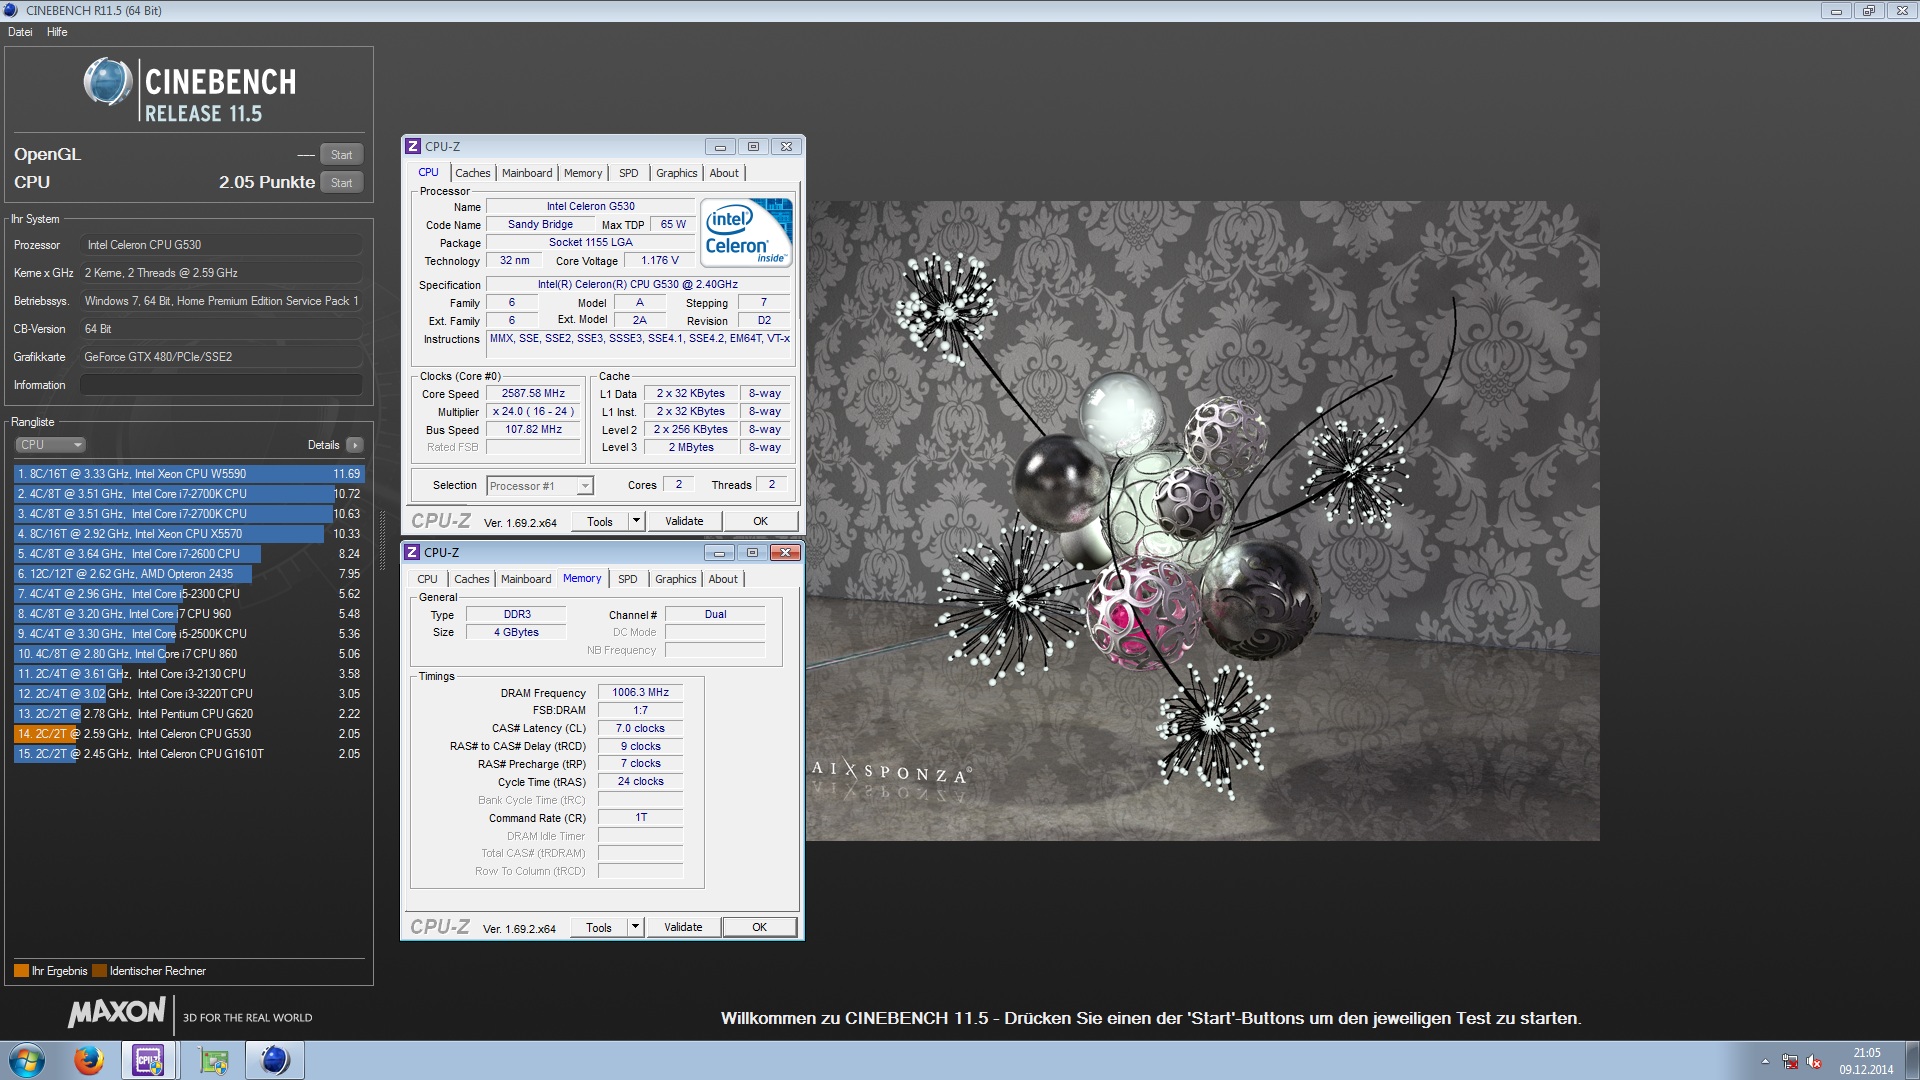Click the picture viewer taskbar icon
Viewport: 1920px width, 1080px height.
point(213,1060)
